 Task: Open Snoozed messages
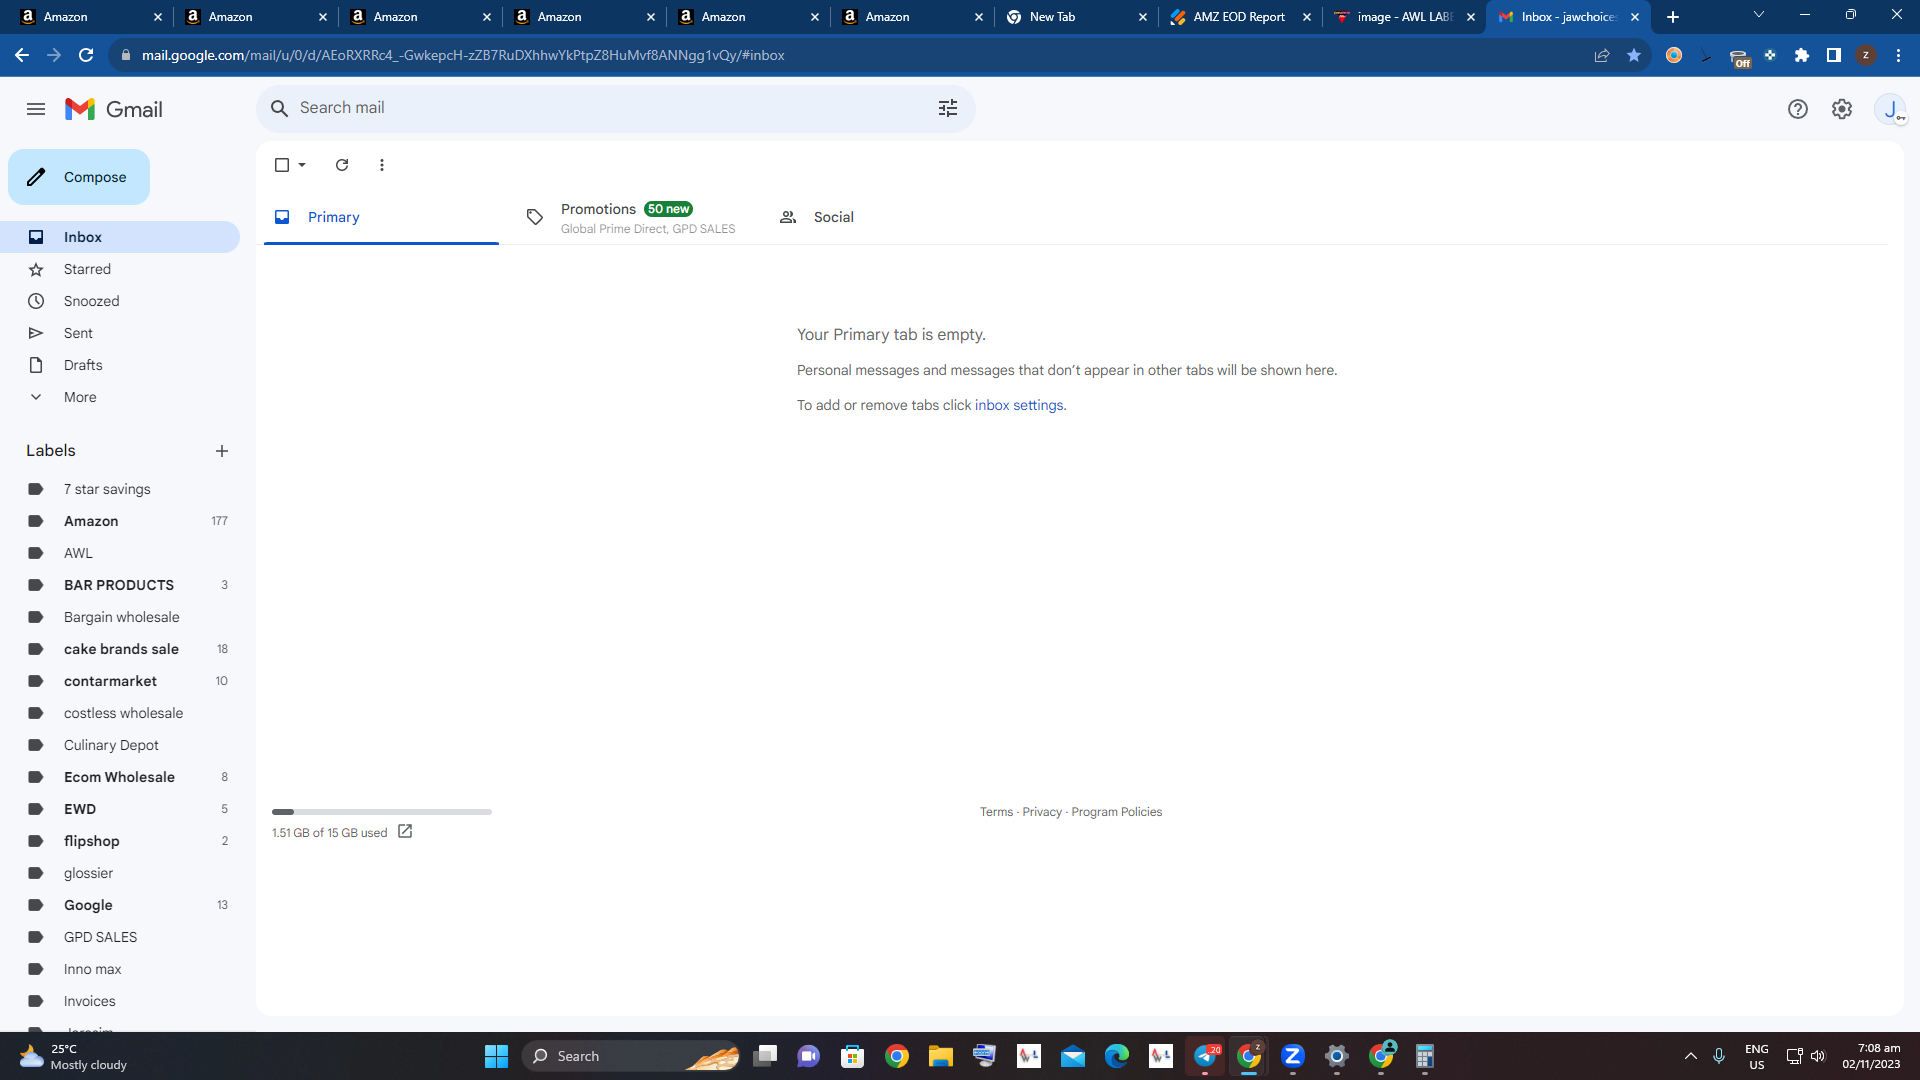[120, 301]
